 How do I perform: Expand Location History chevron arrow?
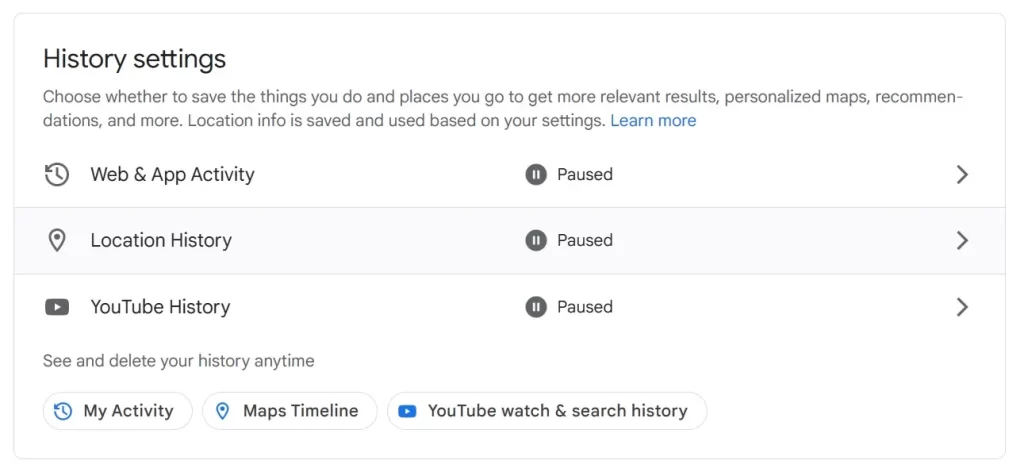(x=962, y=241)
